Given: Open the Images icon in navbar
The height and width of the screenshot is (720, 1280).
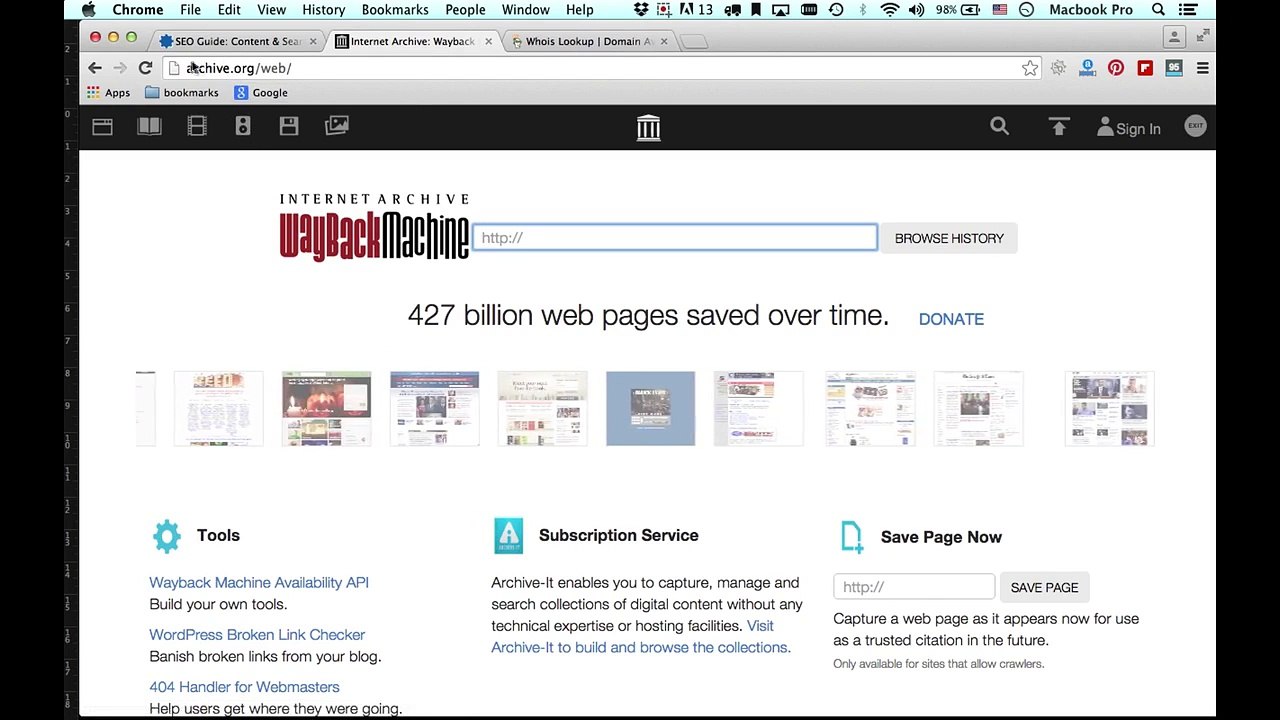Looking at the screenshot, I should [337, 126].
